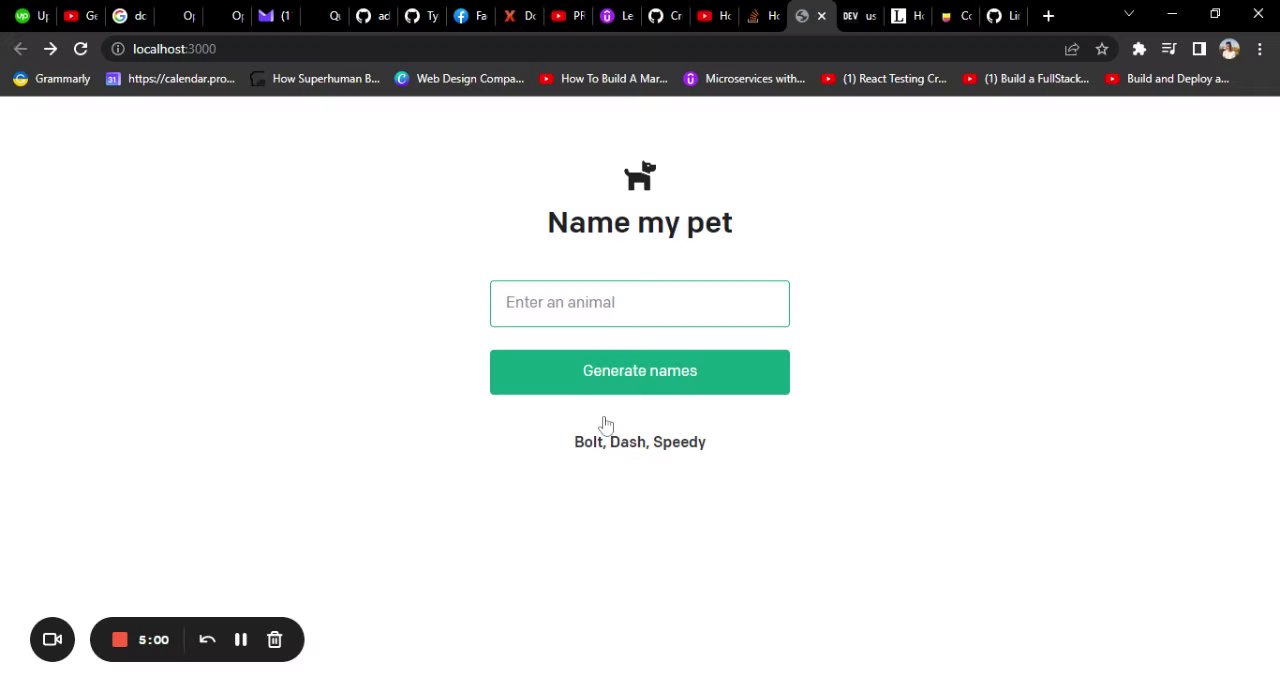
Task: Click the Enter an animal input field
Action: pyautogui.click(x=640, y=303)
